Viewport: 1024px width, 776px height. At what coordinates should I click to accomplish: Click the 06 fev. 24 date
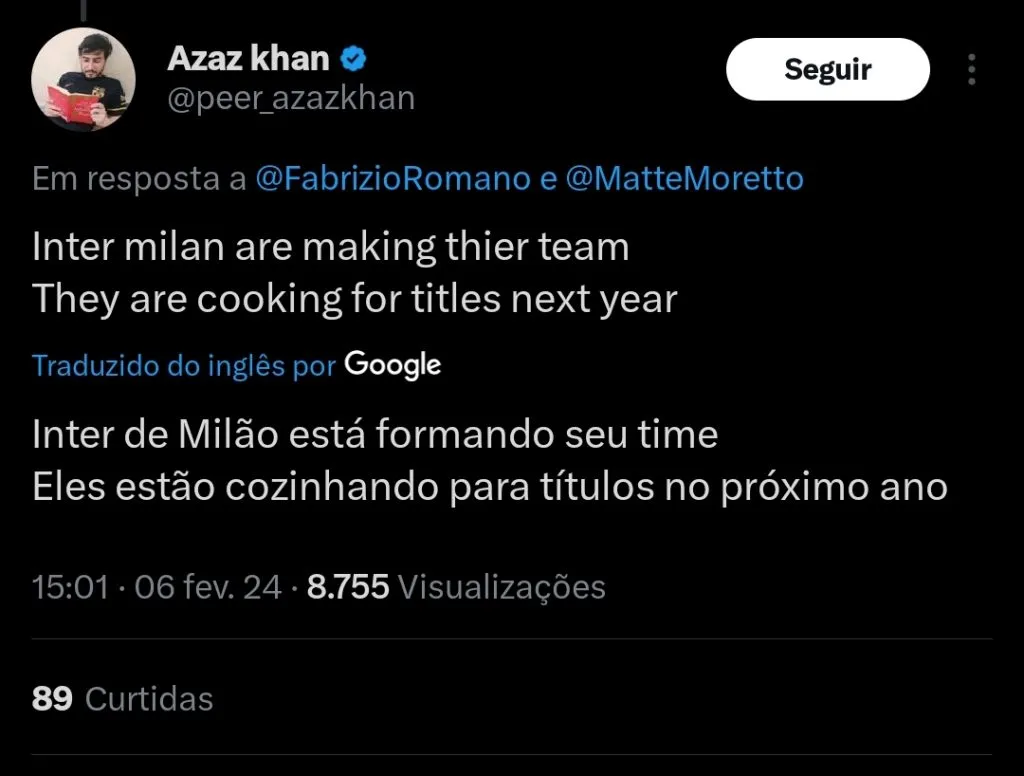pyautogui.click(x=208, y=587)
